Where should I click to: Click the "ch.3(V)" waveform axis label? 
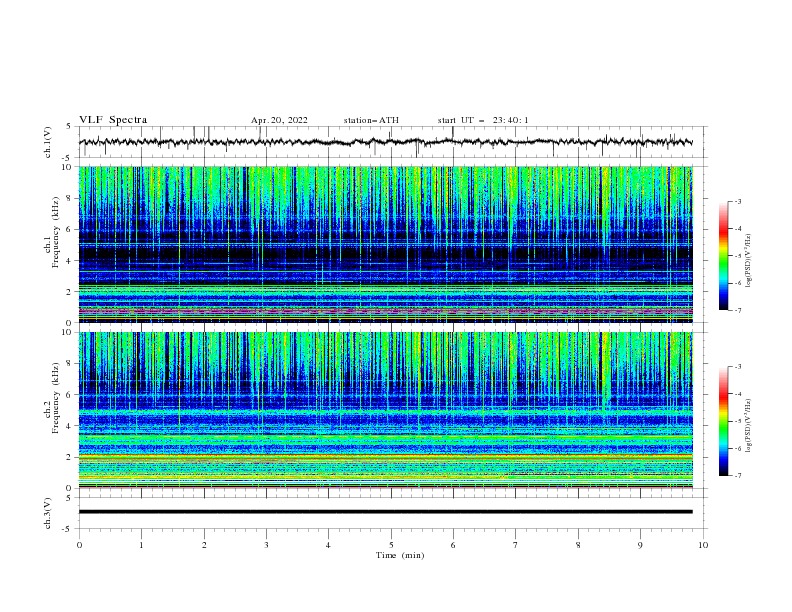point(48,513)
